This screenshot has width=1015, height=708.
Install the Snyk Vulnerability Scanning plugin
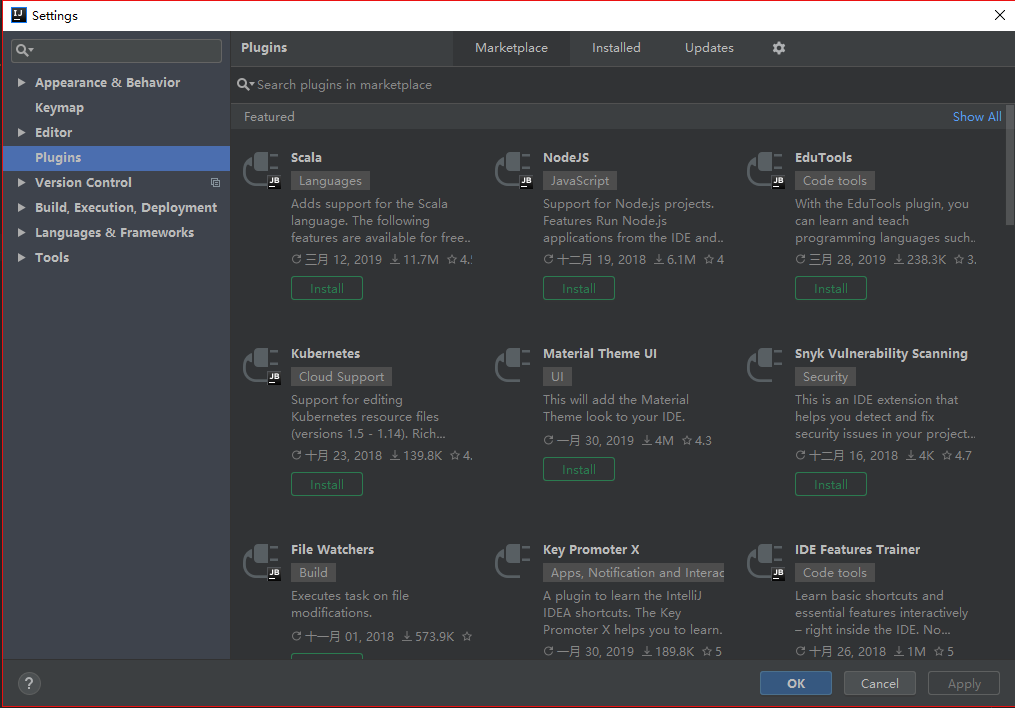(831, 485)
